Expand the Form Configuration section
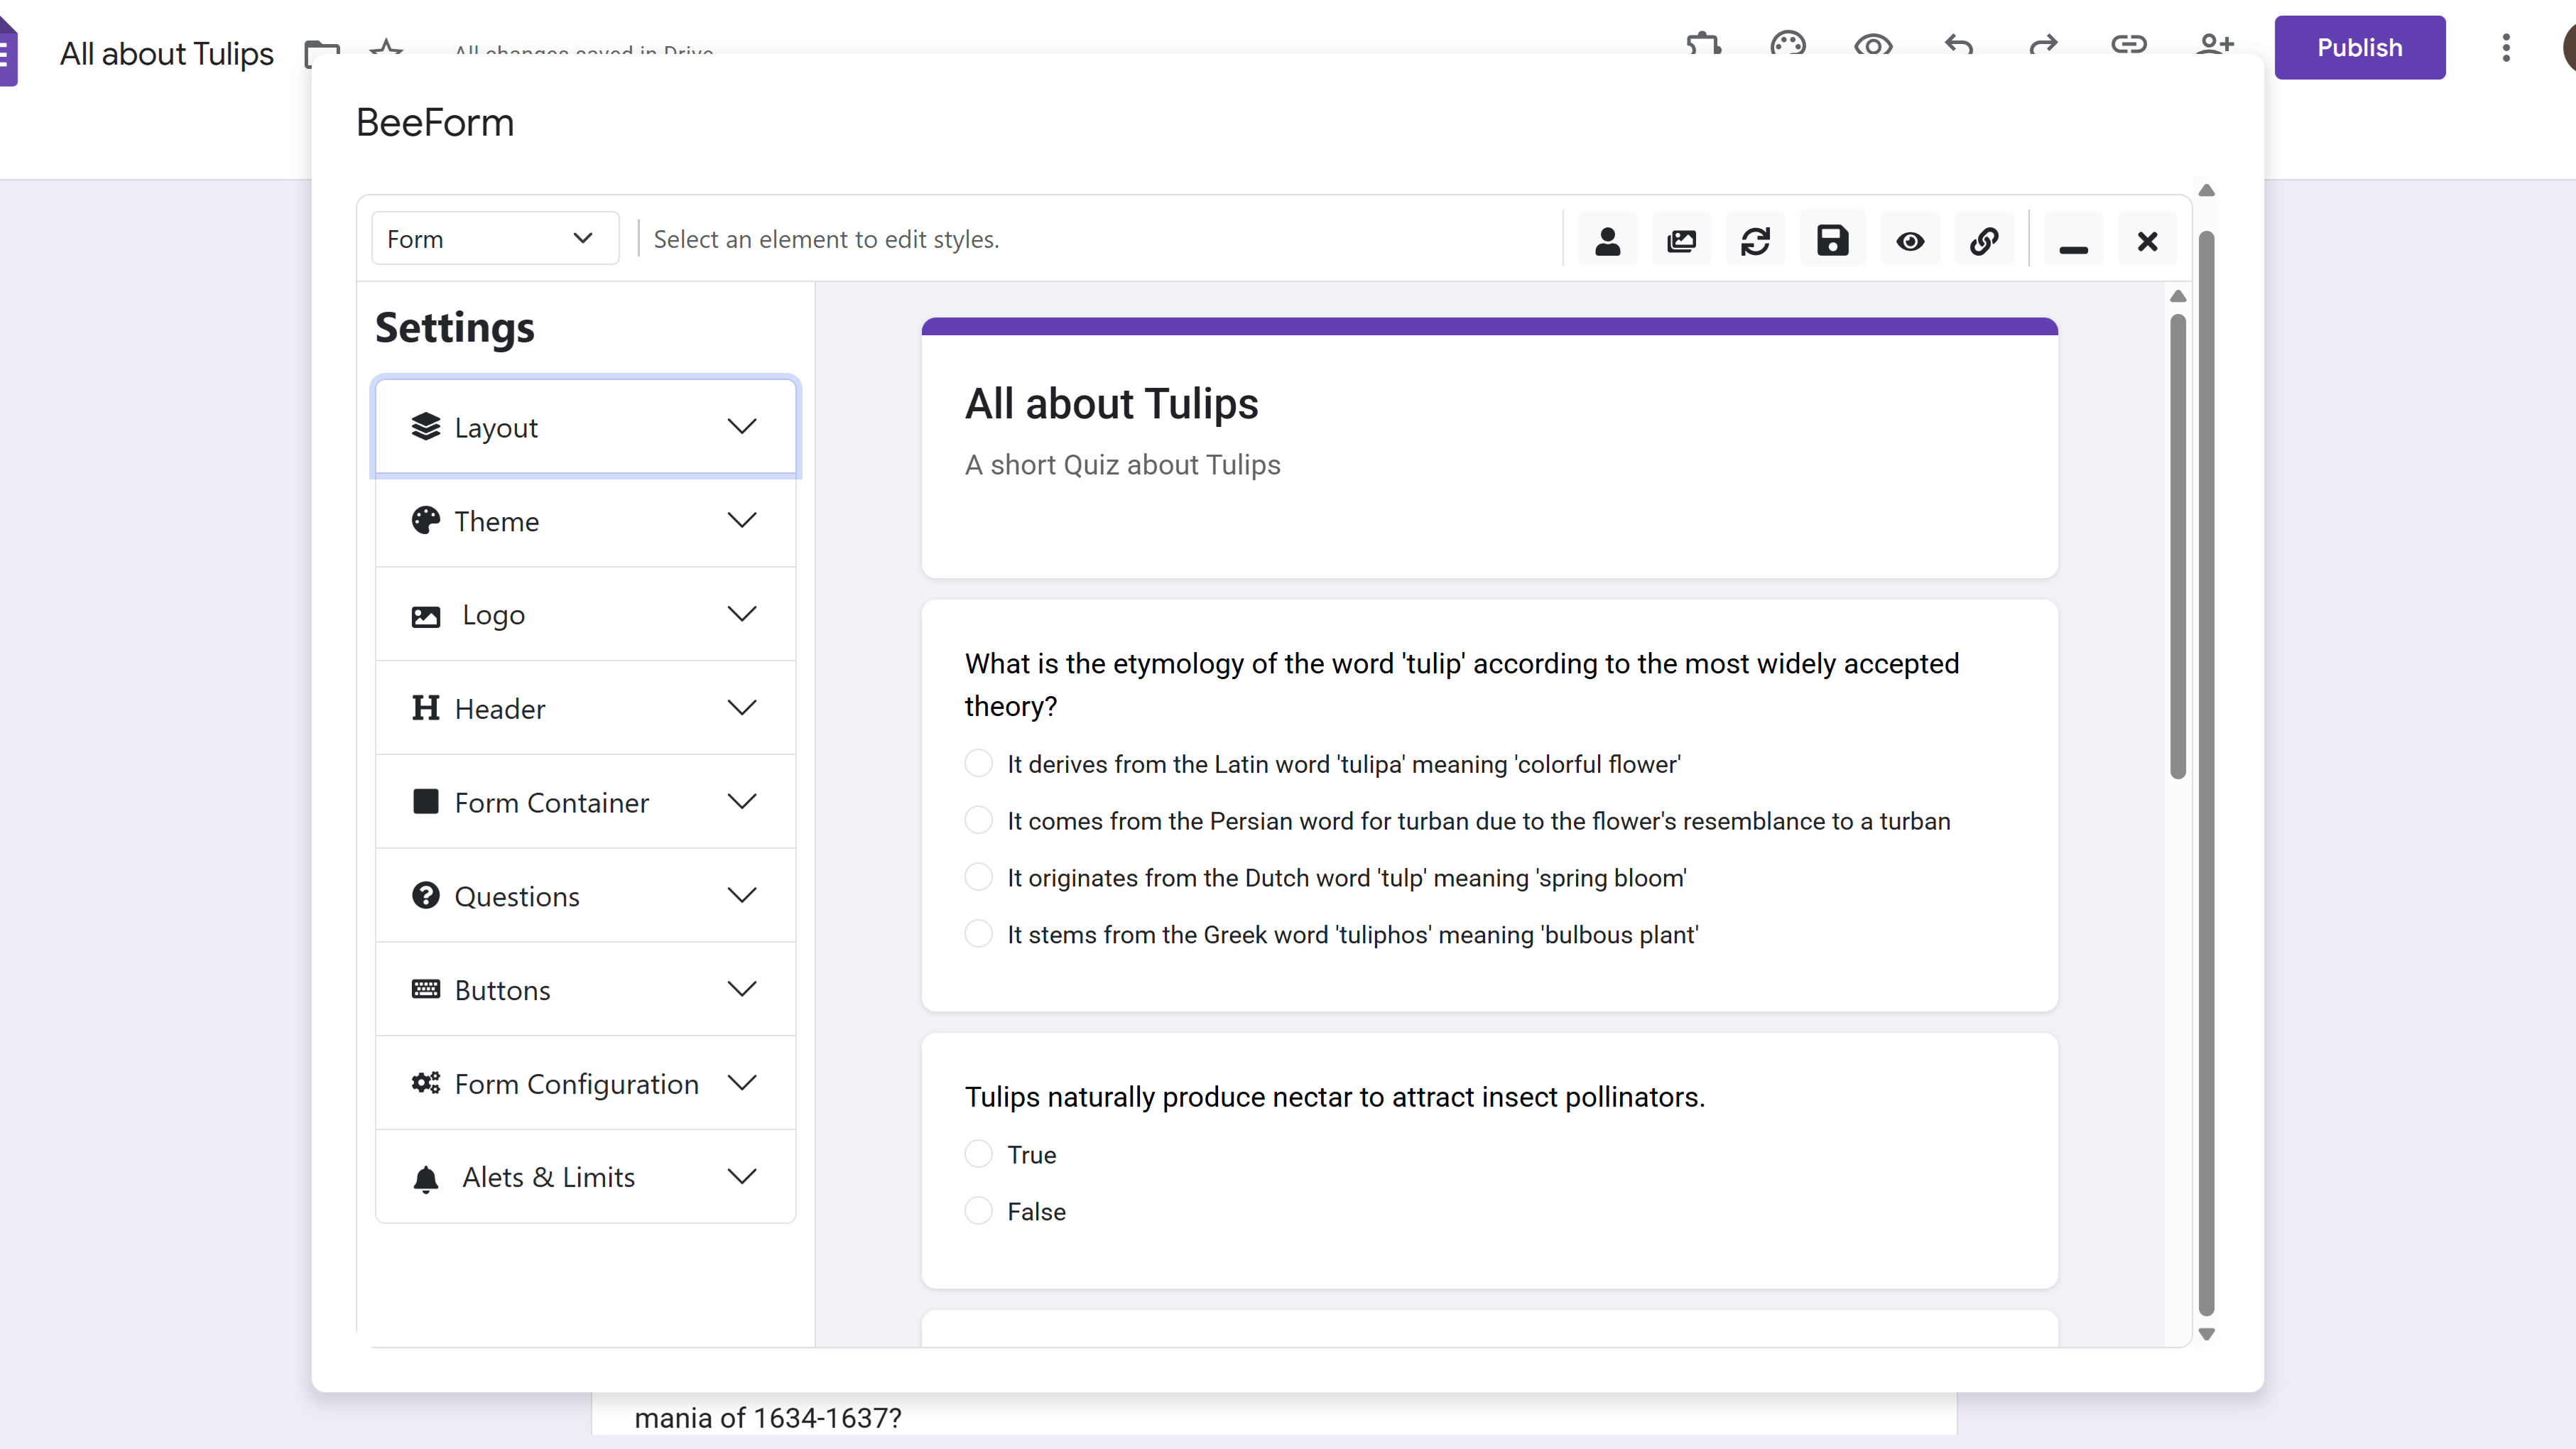 (x=586, y=1084)
